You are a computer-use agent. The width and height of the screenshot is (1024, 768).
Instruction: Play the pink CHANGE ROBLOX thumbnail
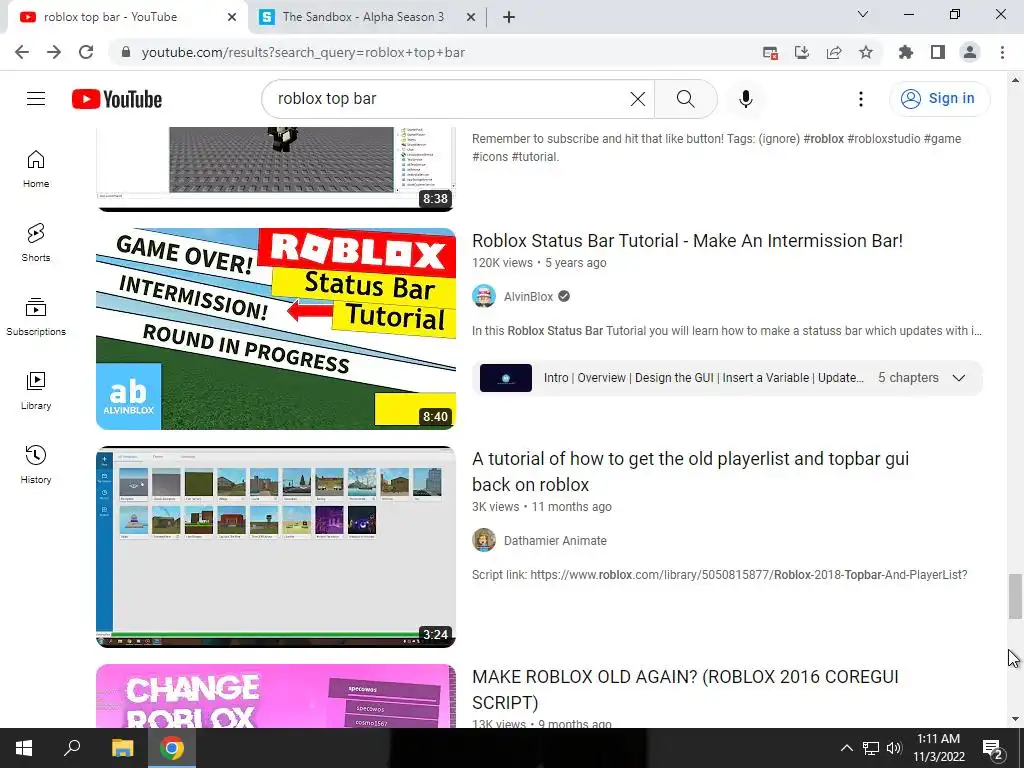[276, 696]
